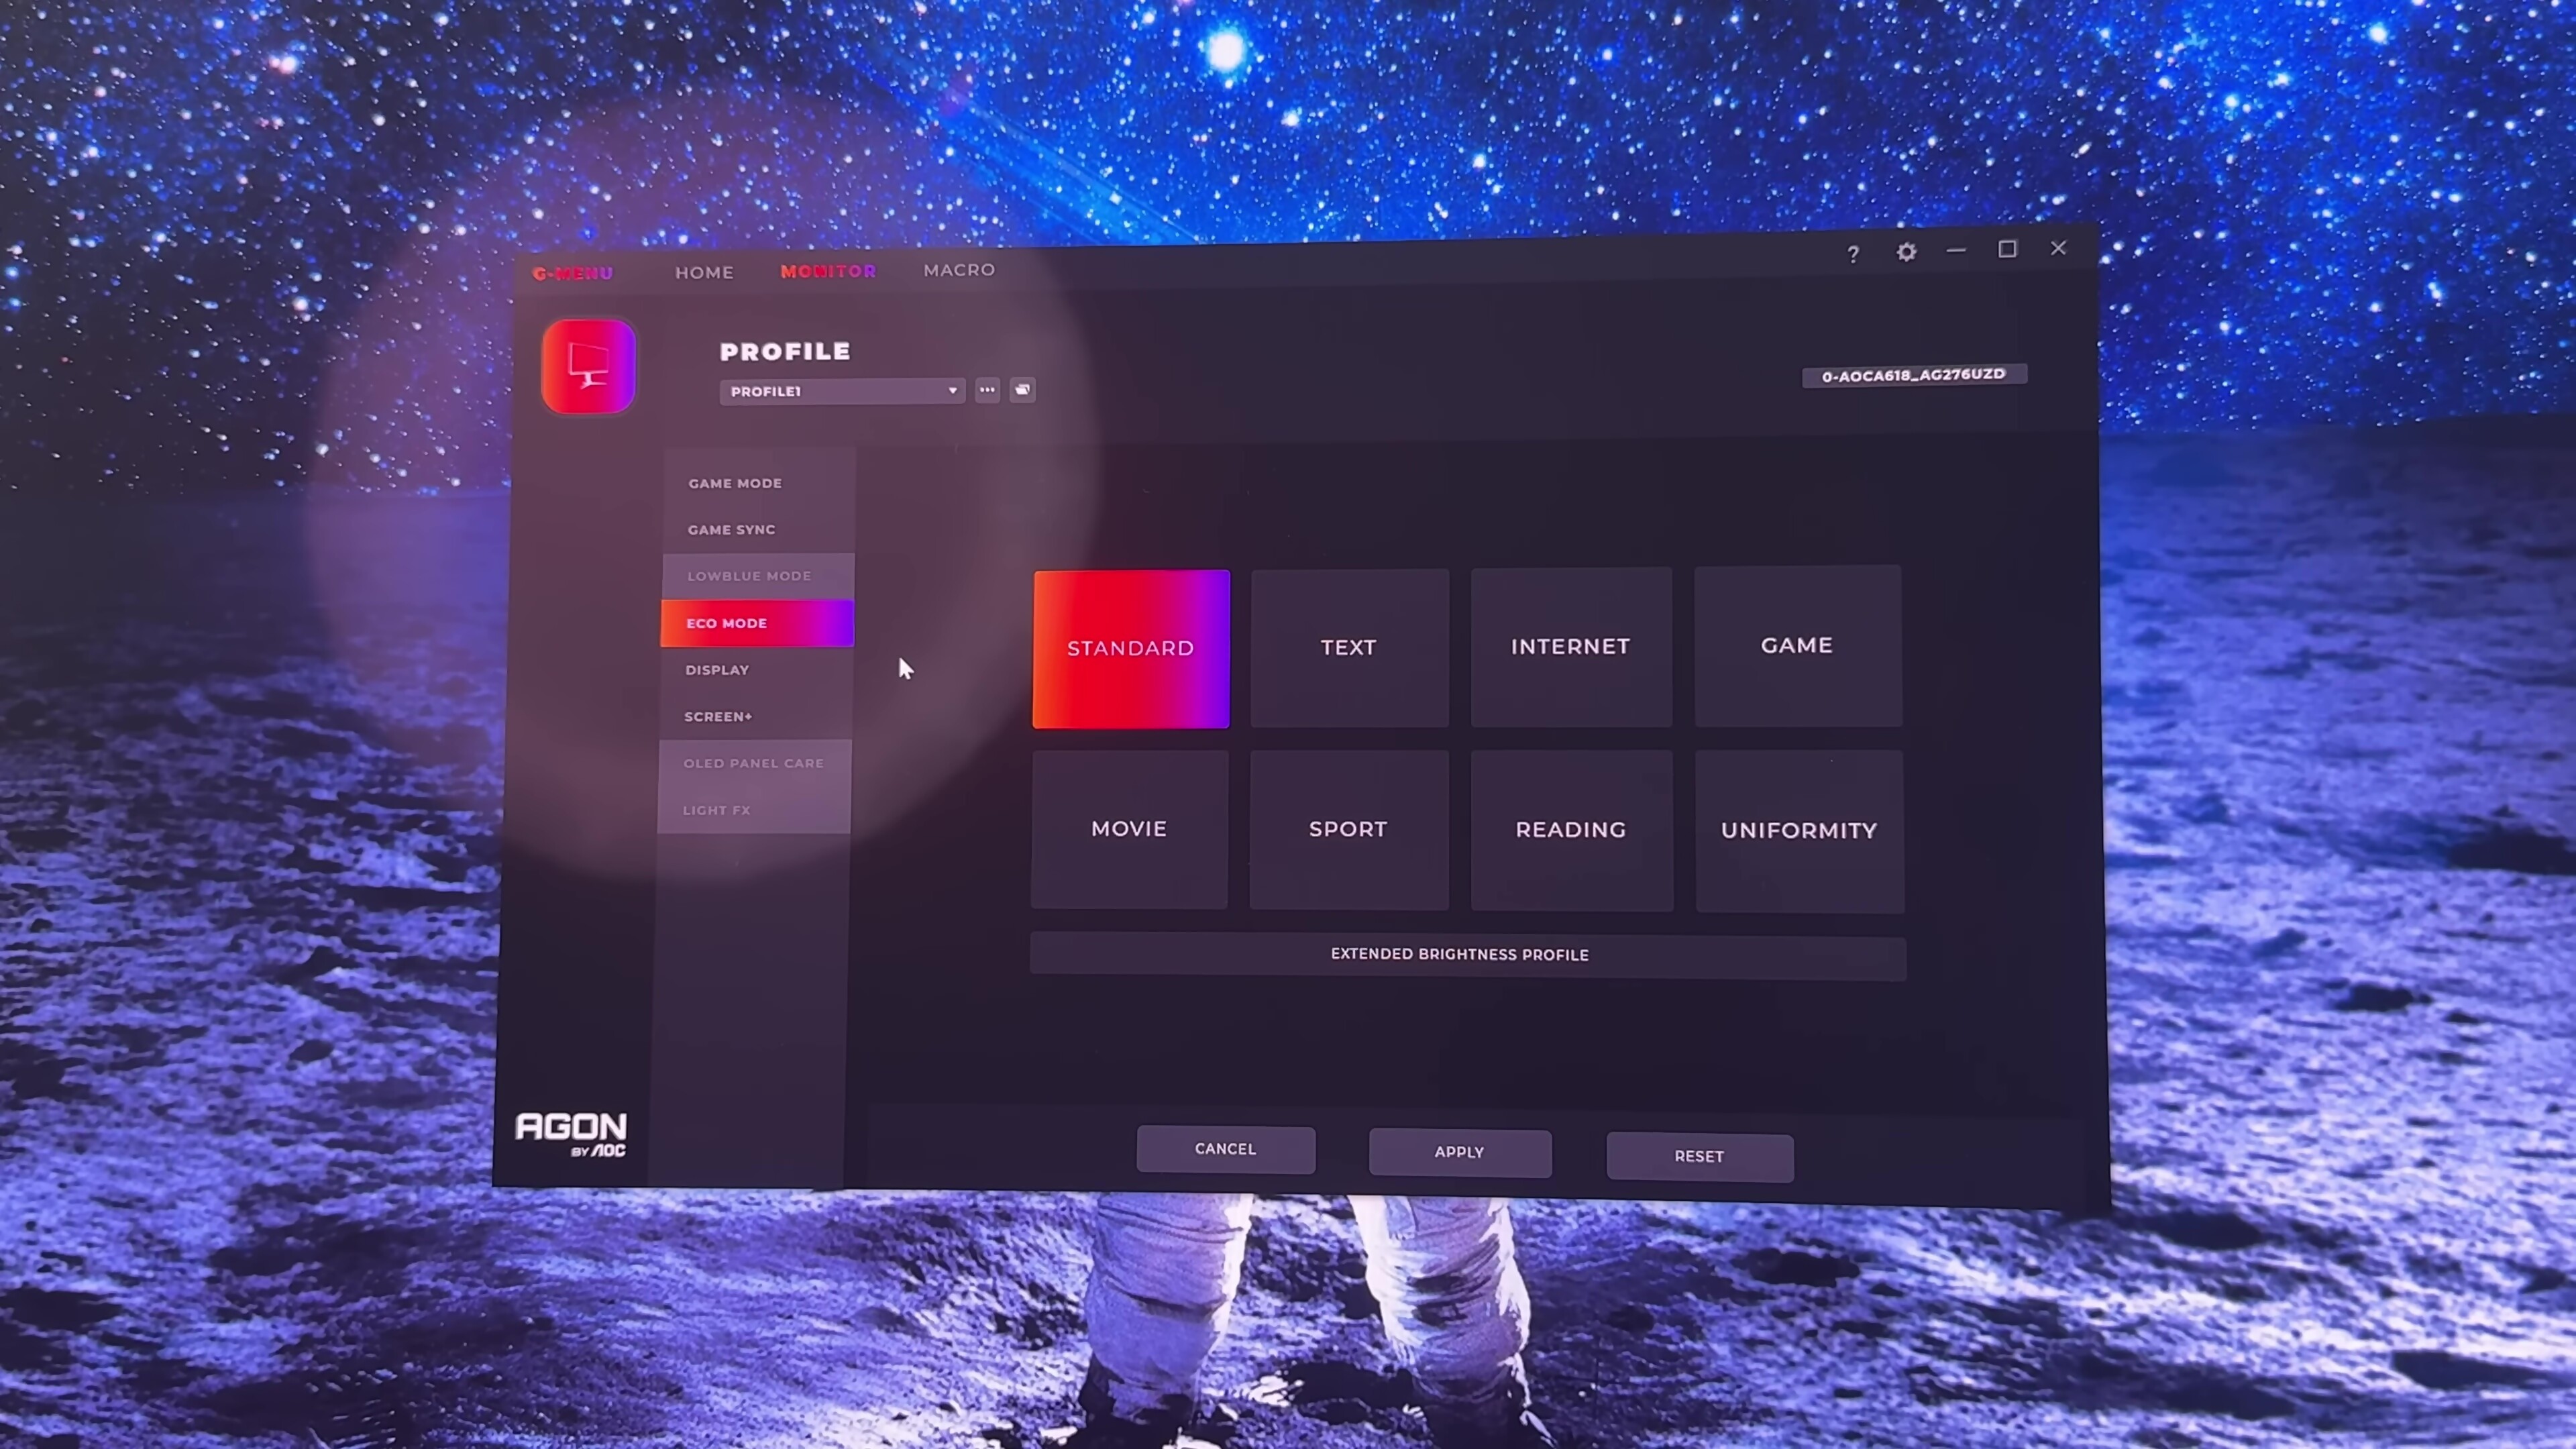Select the Text eco mode tile
The width and height of the screenshot is (2576, 1449).
coord(1349,648)
